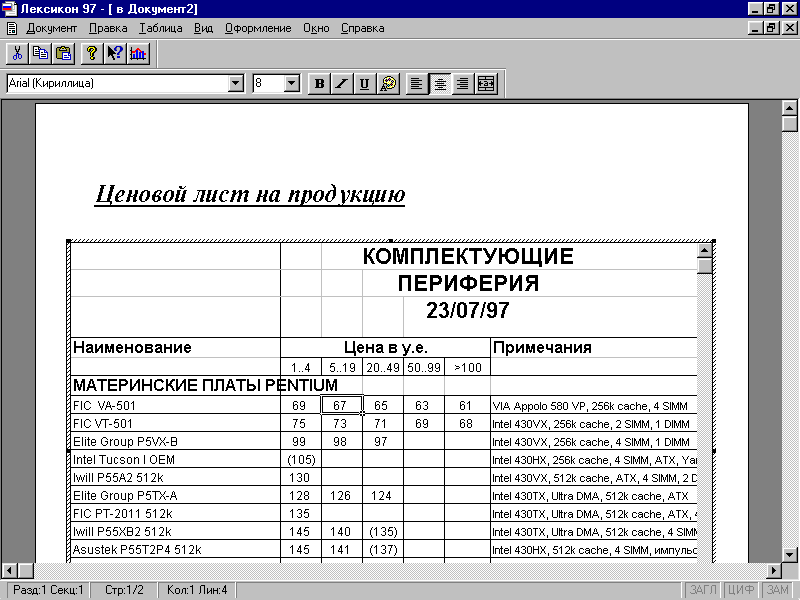Open the Правка menu
This screenshot has height=600, width=800.
tap(108, 29)
